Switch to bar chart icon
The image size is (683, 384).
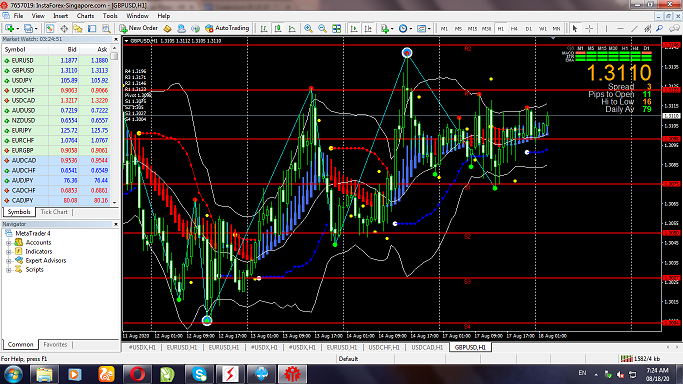[x=264, y=28]
